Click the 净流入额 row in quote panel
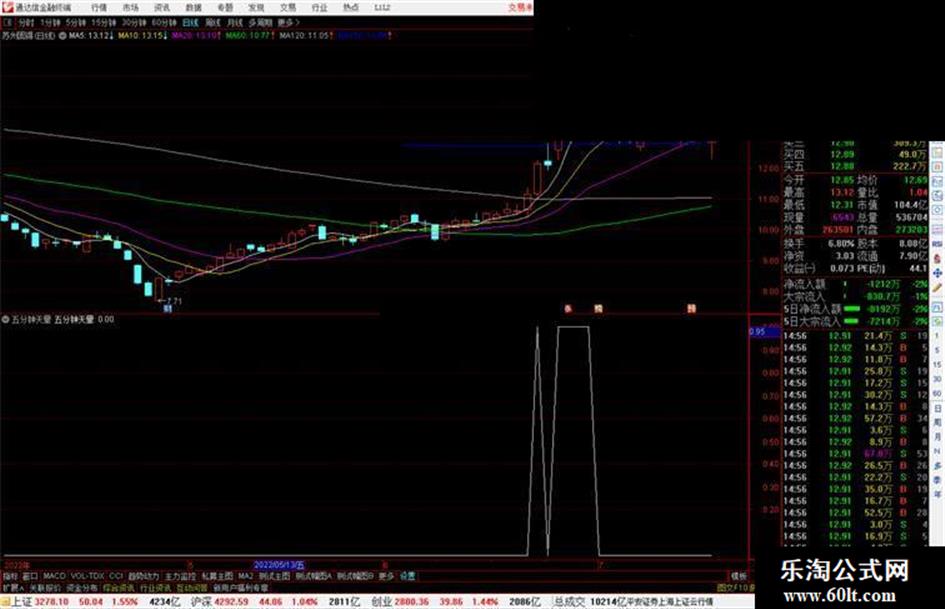The width and height of the screenshot is (945, 609). (x=855, y=284)
